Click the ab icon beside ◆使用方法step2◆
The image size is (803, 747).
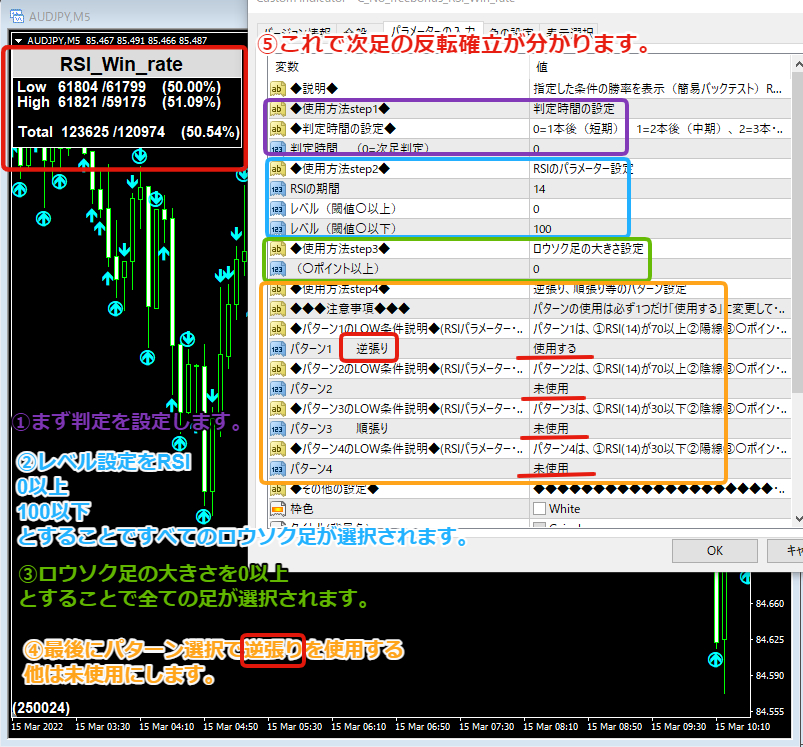click(277, 168)
